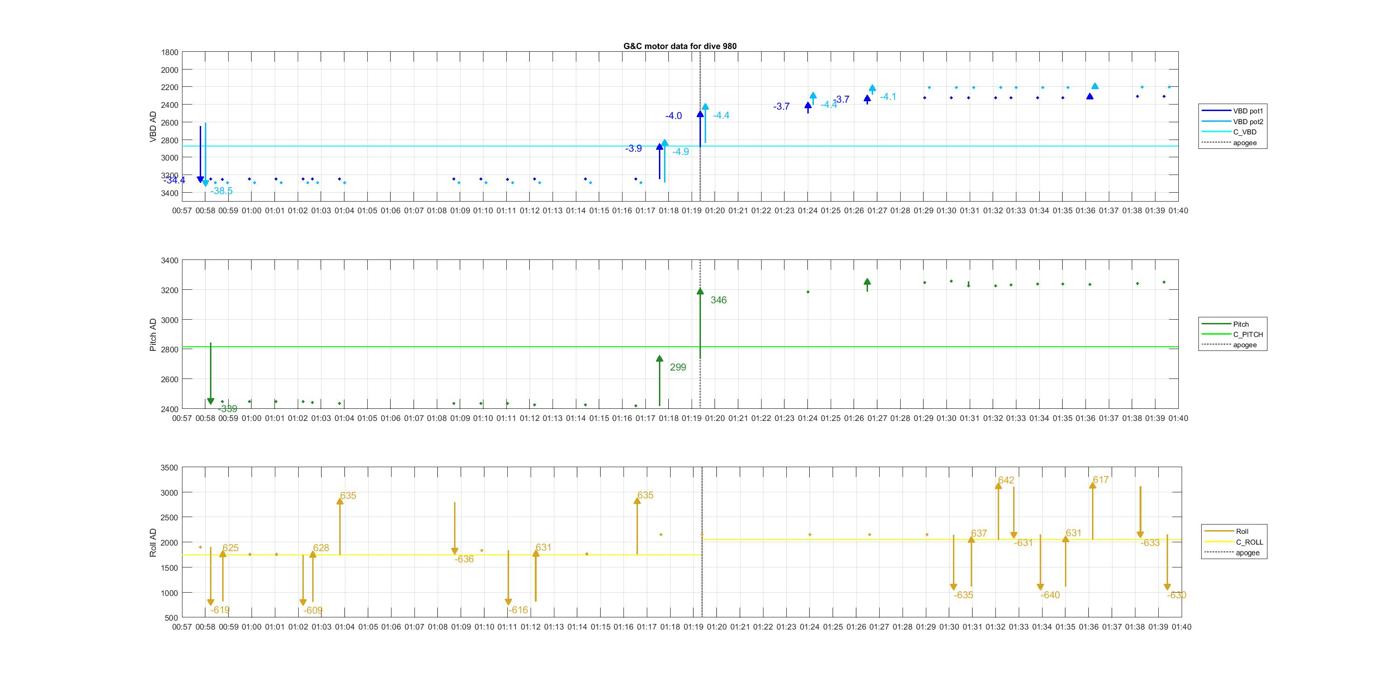The image size is (1400, 693).
Task: Click the '-636' roll data label
Action: (x=464, y=559)
